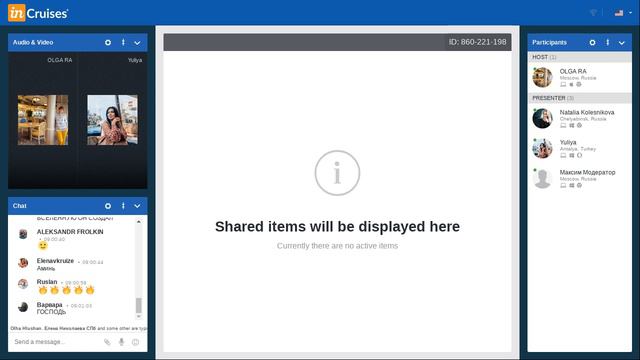
Task: Click the meeting ID 860-221-198
Action: pyautogui.click(x=478, y=42)
